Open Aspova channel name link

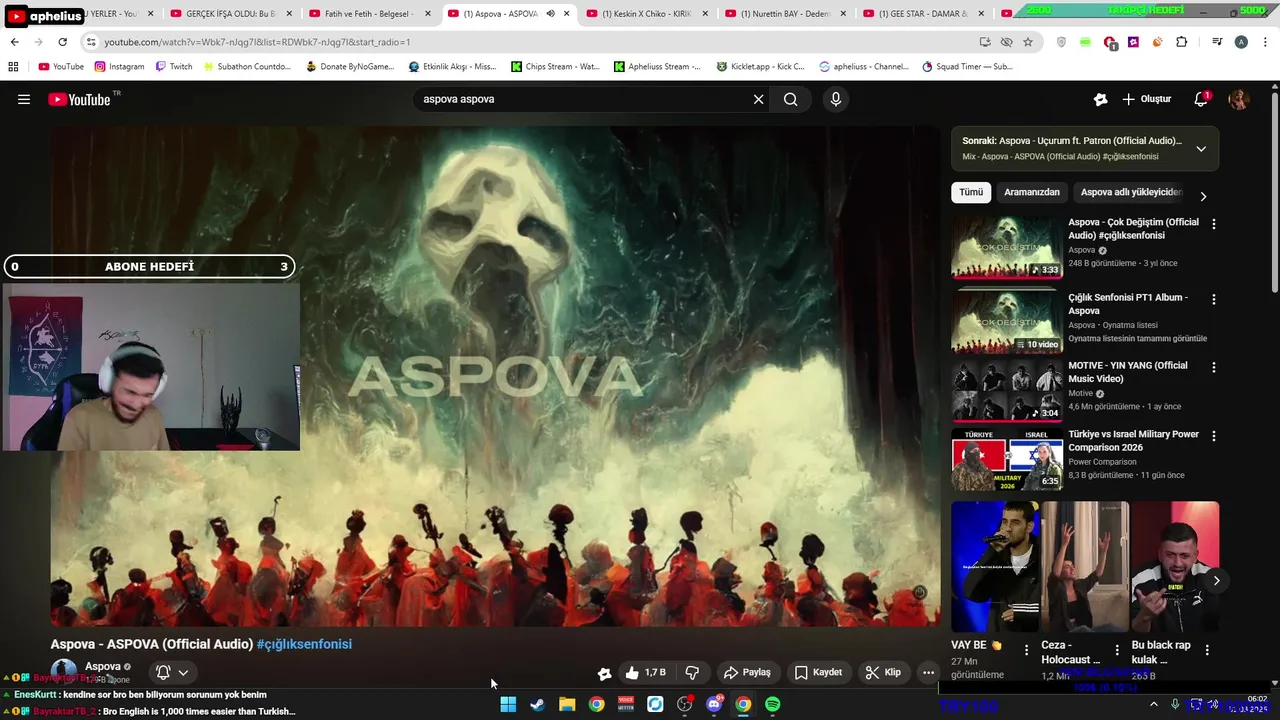point(103,666)
